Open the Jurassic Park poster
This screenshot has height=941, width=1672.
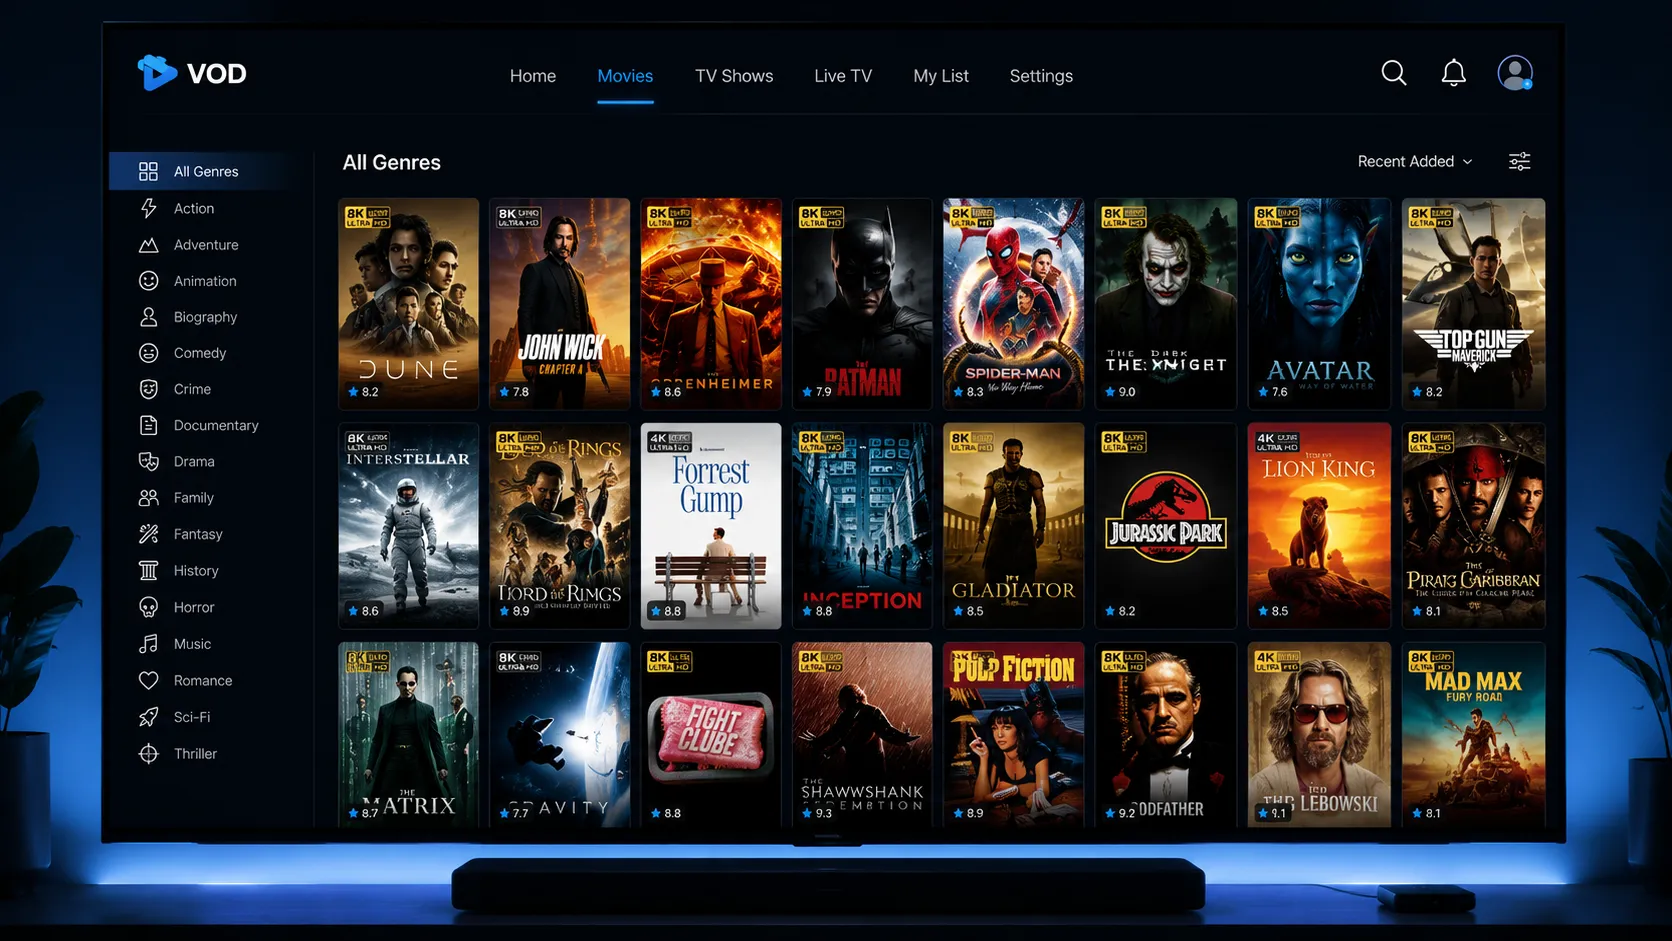(x=1166, y=526)
